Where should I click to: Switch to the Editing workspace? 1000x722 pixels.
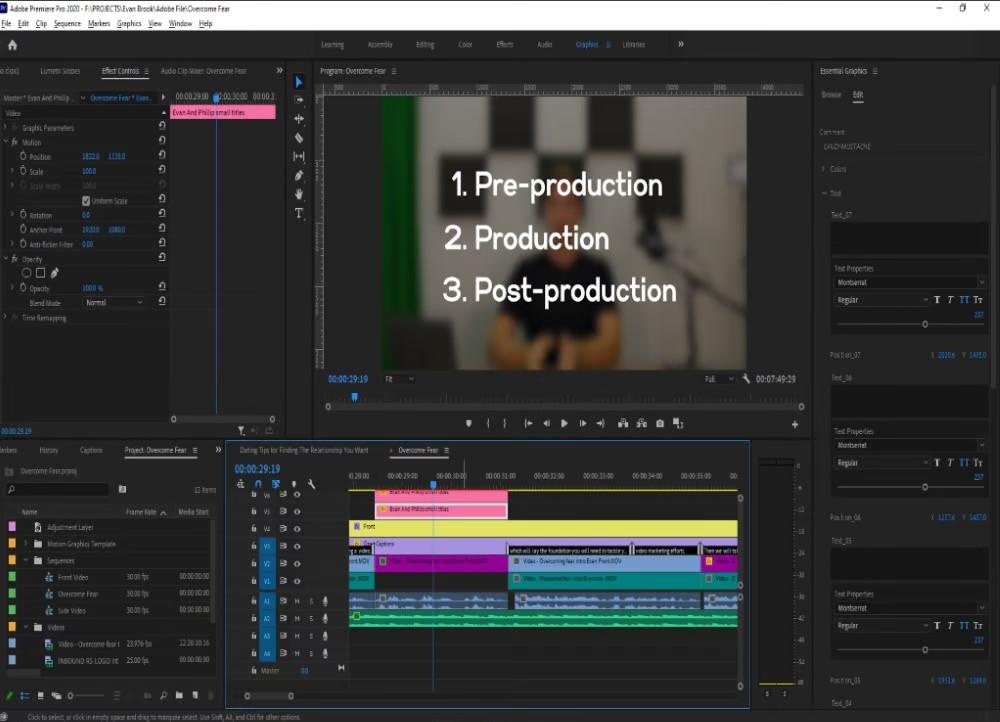[x=425, y=45]
